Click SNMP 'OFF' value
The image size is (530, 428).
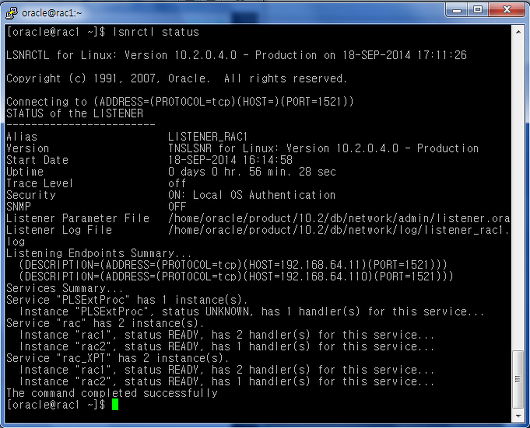coord(177,207)
